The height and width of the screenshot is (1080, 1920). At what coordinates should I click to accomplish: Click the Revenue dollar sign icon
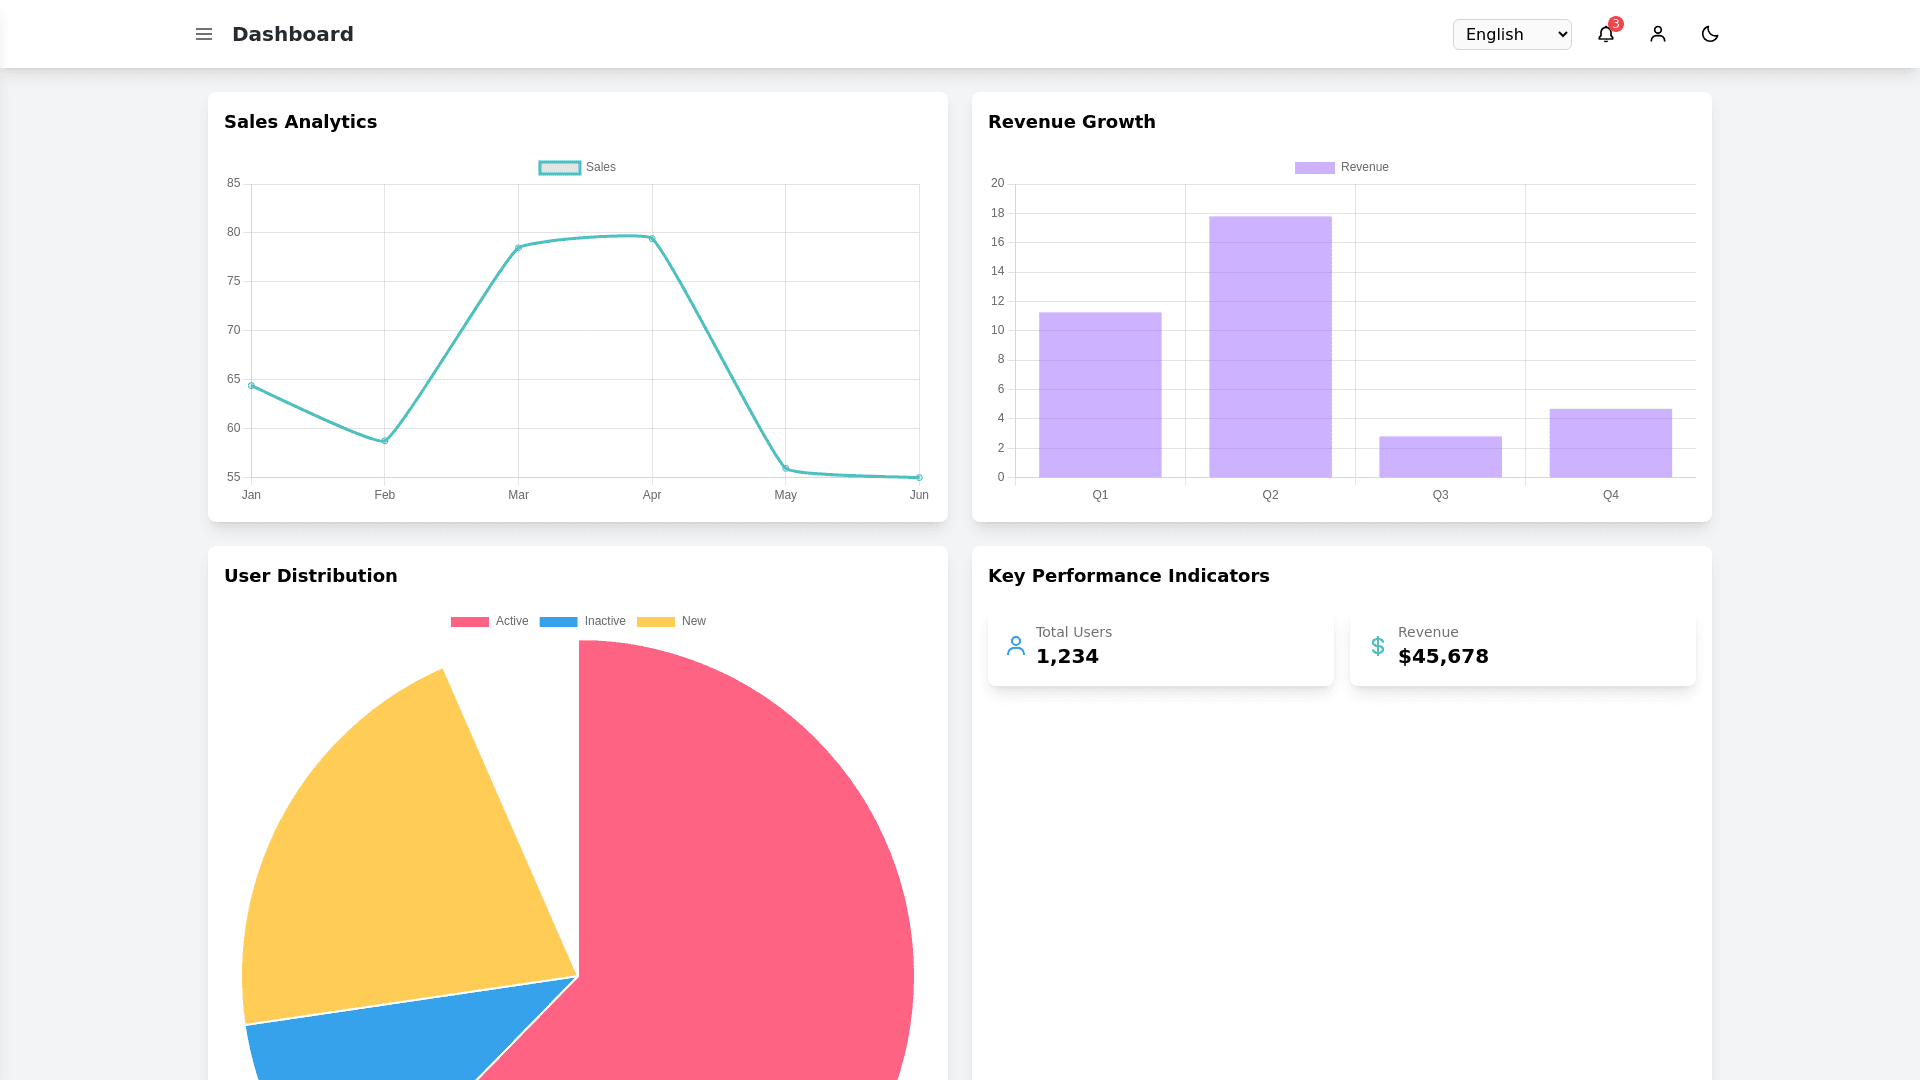pos(1378,646)
